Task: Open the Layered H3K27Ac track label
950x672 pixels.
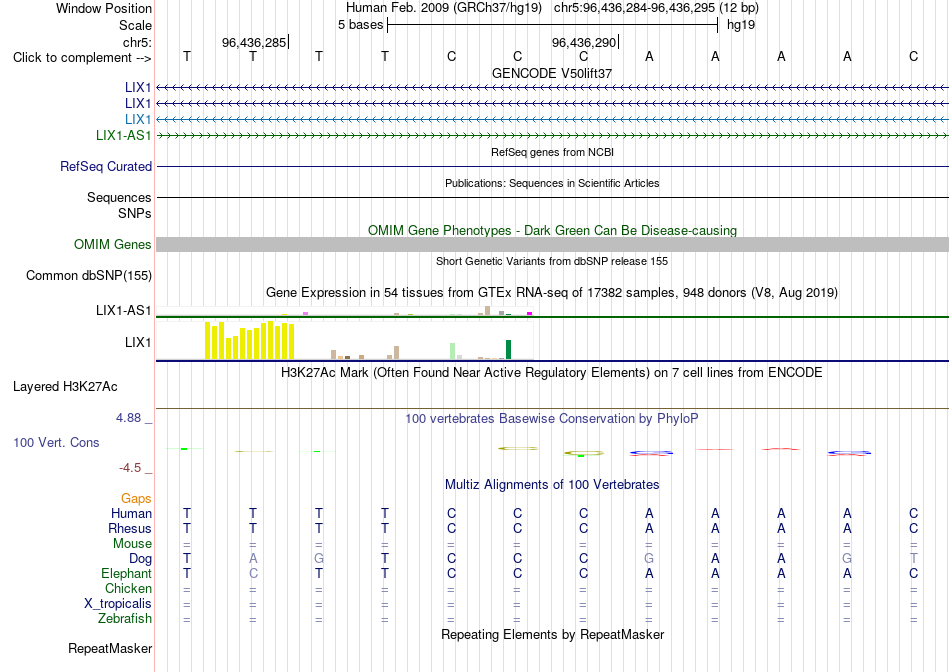Action: [x=65, y=387]
